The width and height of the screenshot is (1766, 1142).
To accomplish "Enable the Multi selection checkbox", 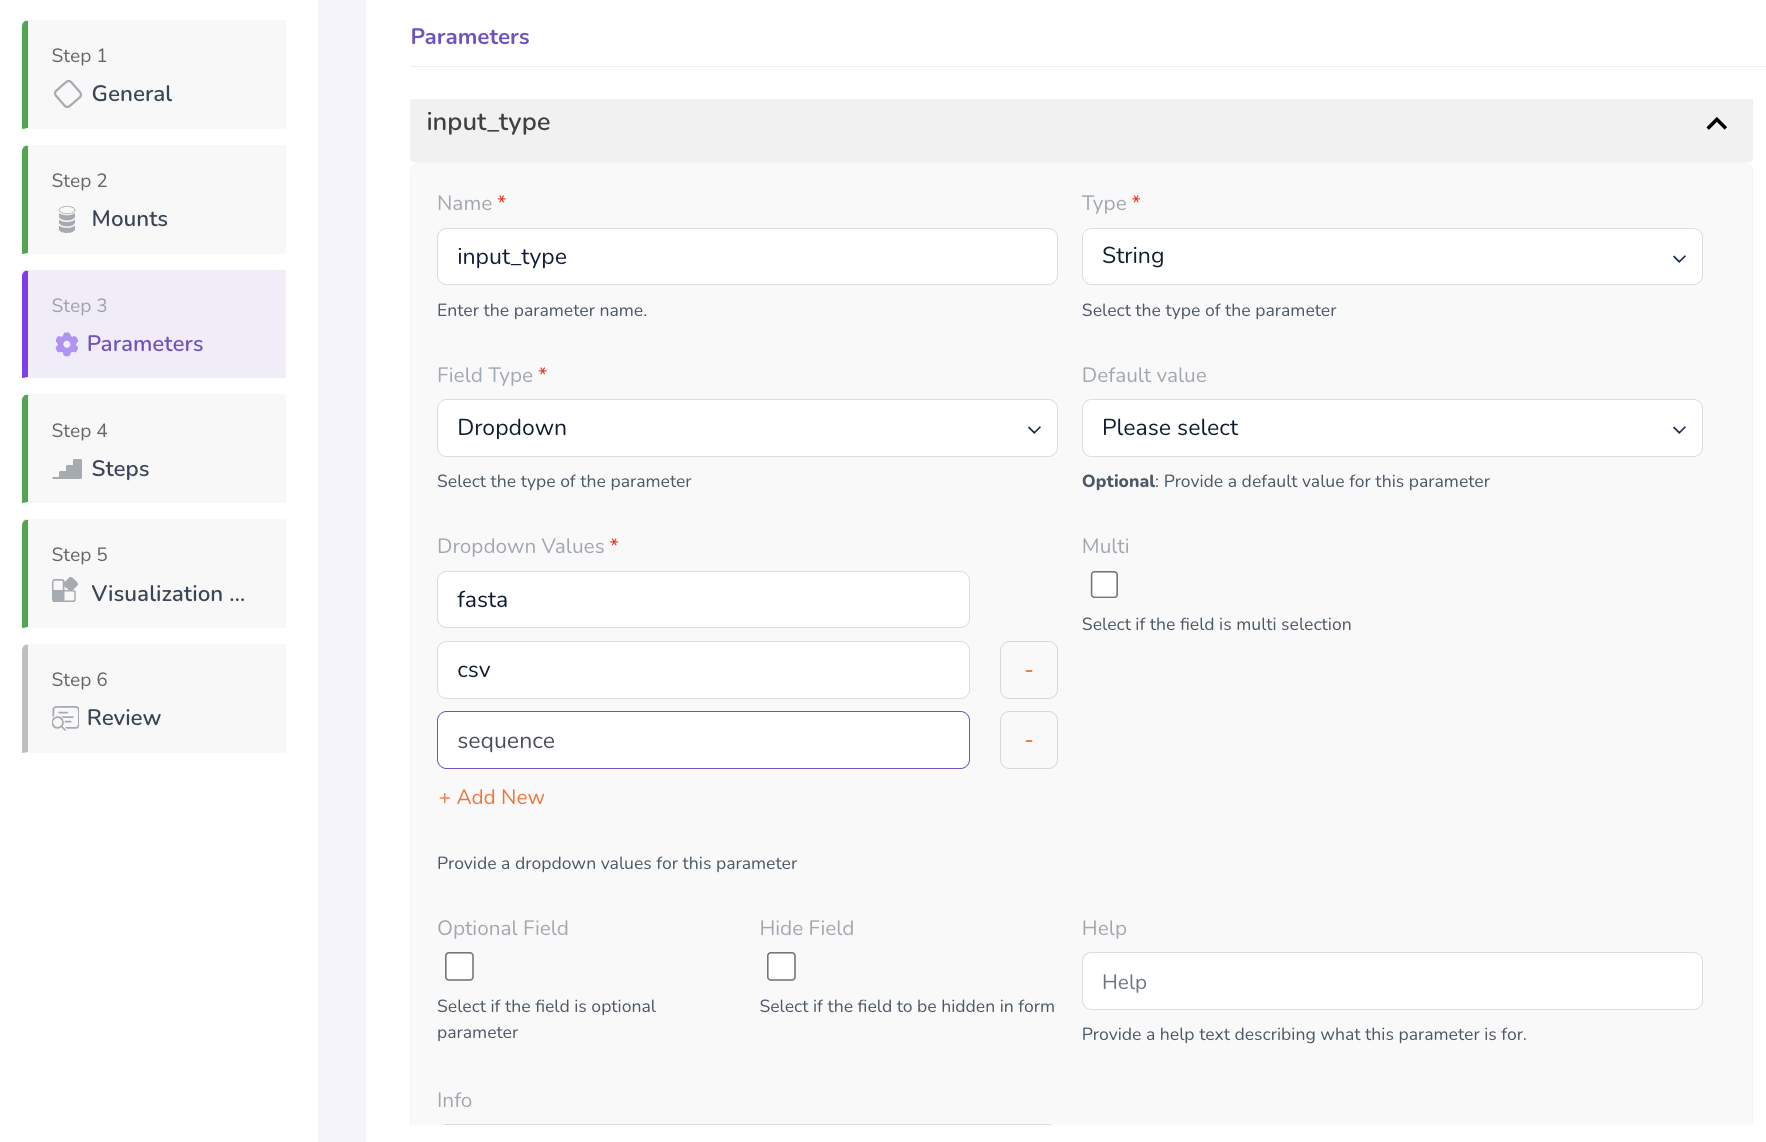I will click(x=1104, y=584).
